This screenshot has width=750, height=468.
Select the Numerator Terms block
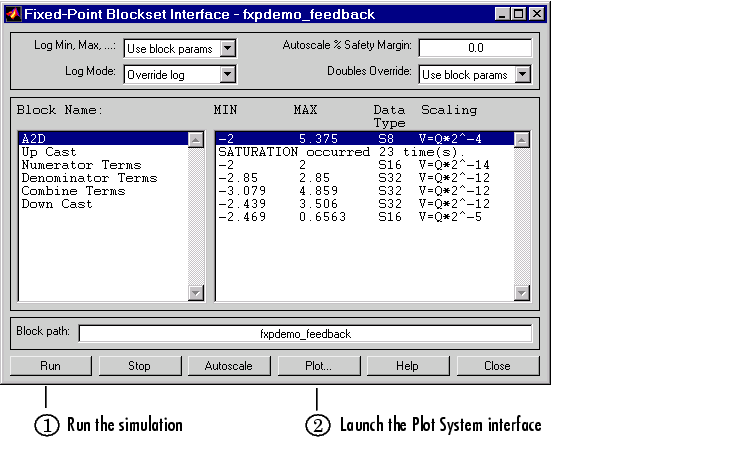pos(103,165)
